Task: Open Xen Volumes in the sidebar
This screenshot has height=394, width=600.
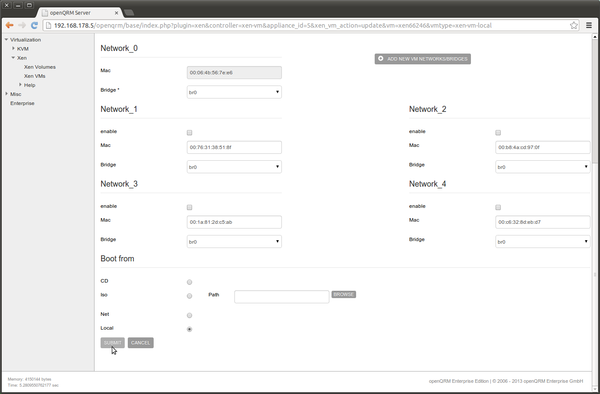Action: click(40, 67)
